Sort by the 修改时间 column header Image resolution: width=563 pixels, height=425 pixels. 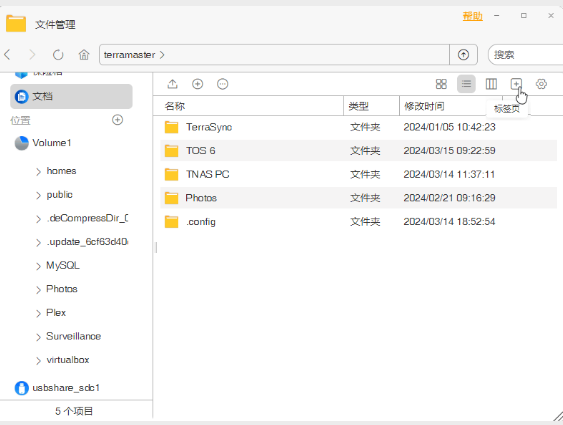pos(424,106)
